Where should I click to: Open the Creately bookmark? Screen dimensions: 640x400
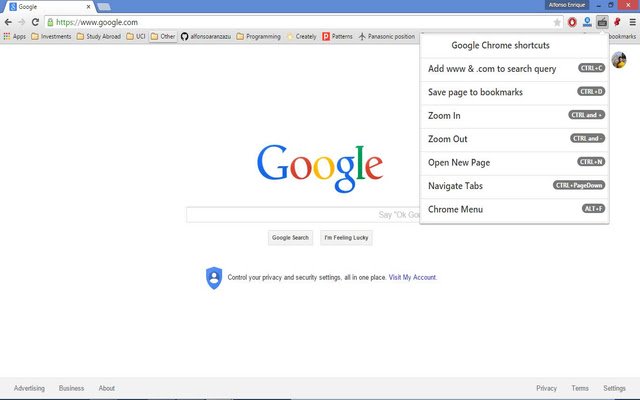301,36
